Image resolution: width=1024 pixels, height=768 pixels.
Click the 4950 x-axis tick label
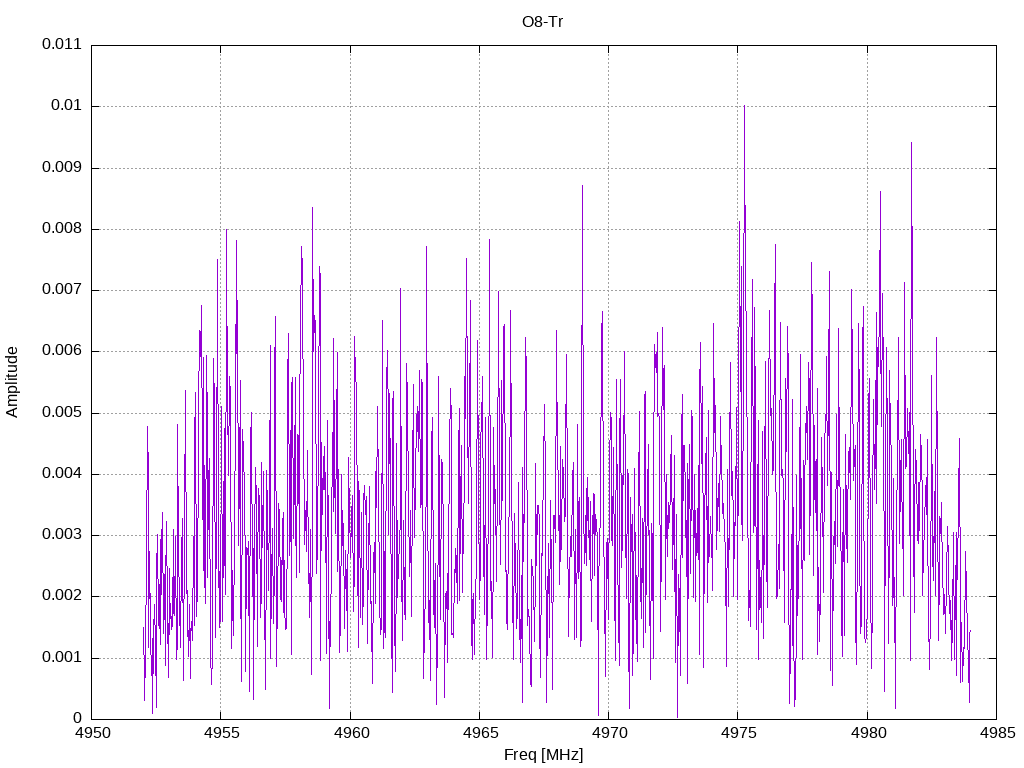[93, 733]
